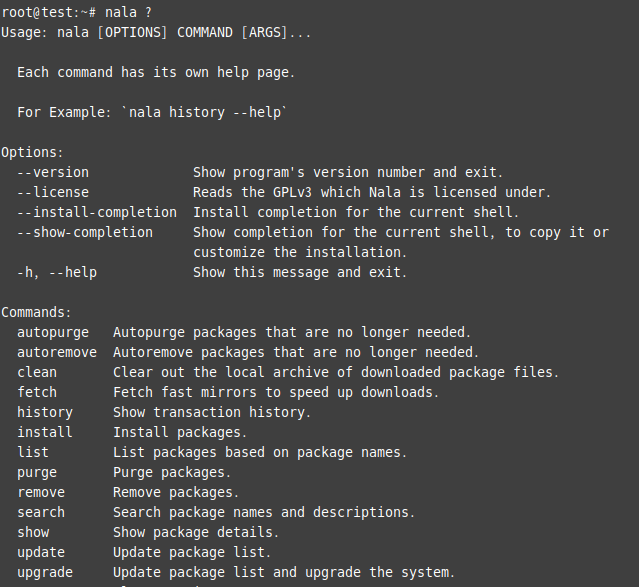Click the list command name

click(x=33, y=452)
